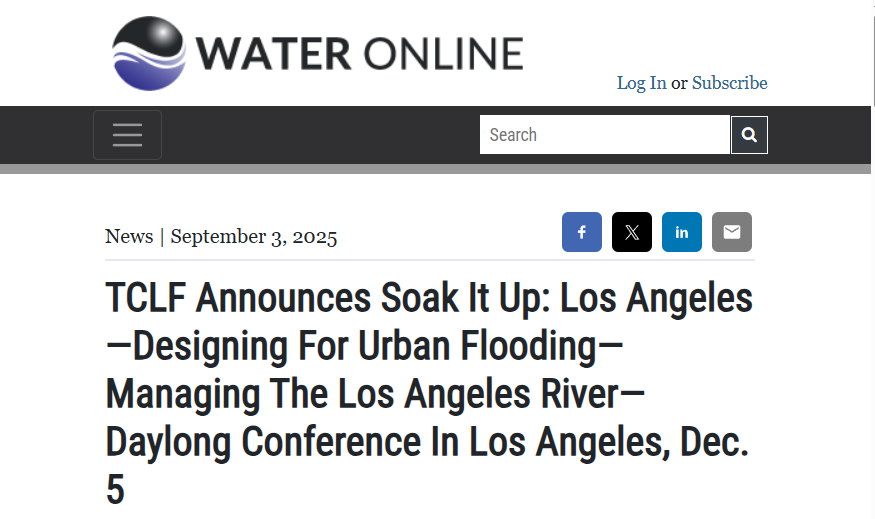Focus the Search text field
The height and width of the screenshot is (519, 875).
[604, 134]
